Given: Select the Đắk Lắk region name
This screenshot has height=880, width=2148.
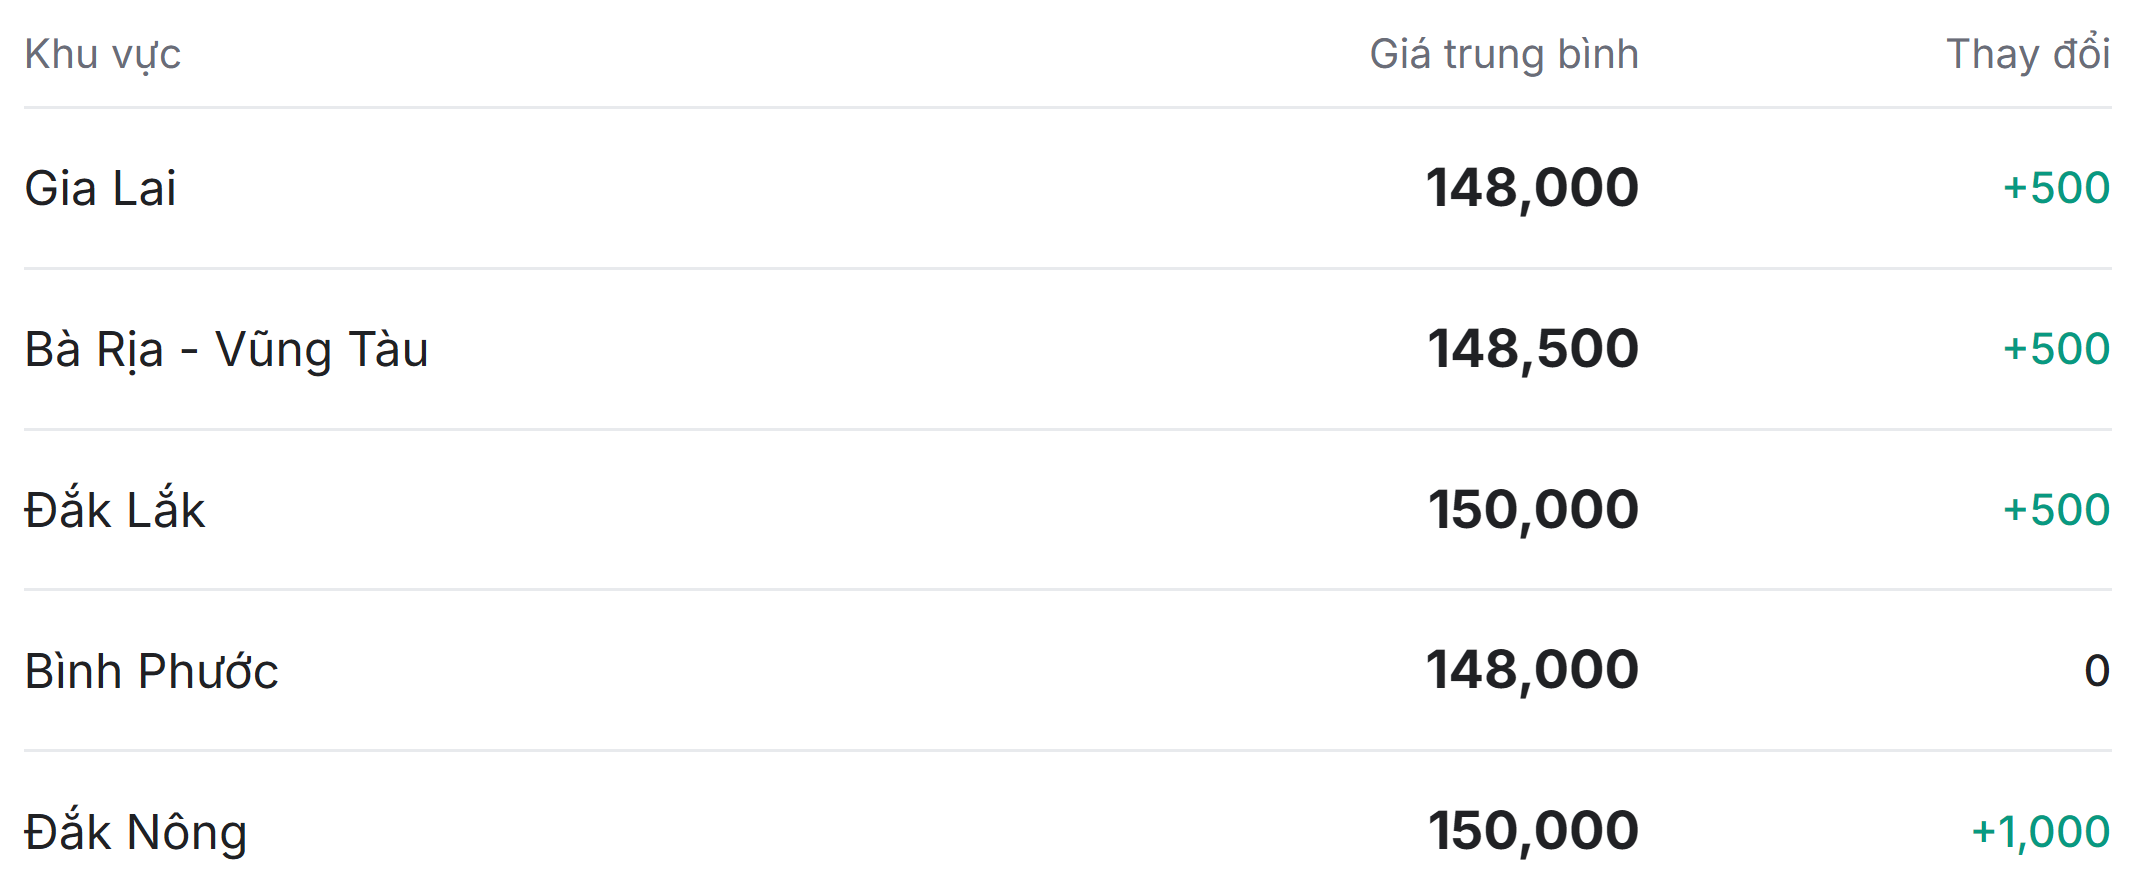Looking at the screenshot, I should point(114,510).
